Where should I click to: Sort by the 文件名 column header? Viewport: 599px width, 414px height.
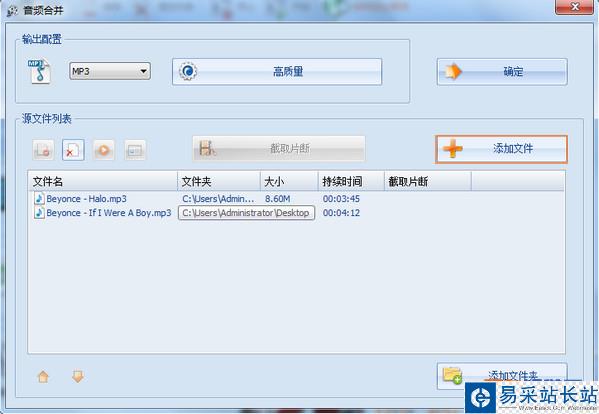tap(103, 181)
